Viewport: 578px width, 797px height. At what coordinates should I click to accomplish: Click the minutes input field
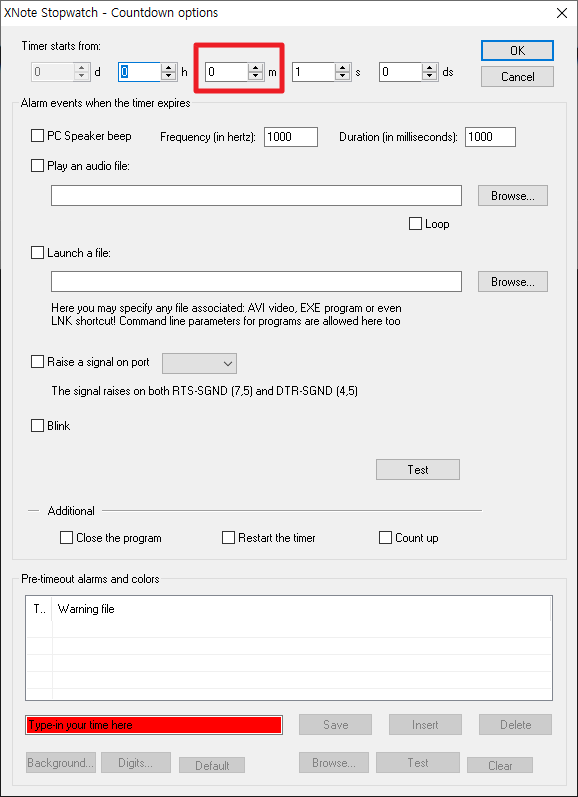pos(227,72)
